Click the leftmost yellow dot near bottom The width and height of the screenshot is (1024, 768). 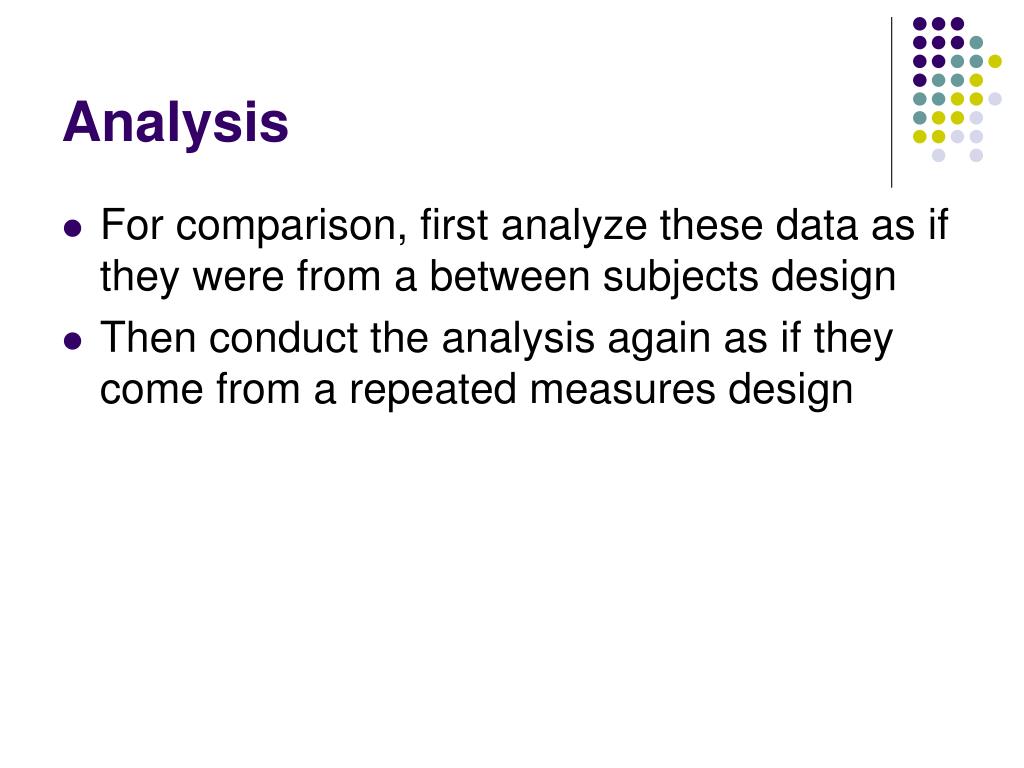(x=920, y=136)
